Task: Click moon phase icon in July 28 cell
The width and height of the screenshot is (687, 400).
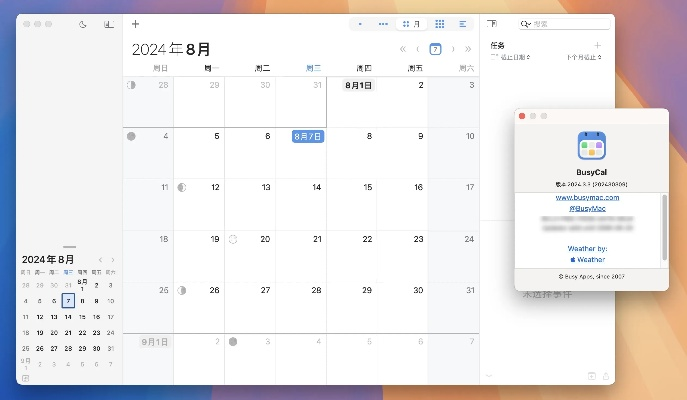Action: pyautogui.click(x=131, y=85)
